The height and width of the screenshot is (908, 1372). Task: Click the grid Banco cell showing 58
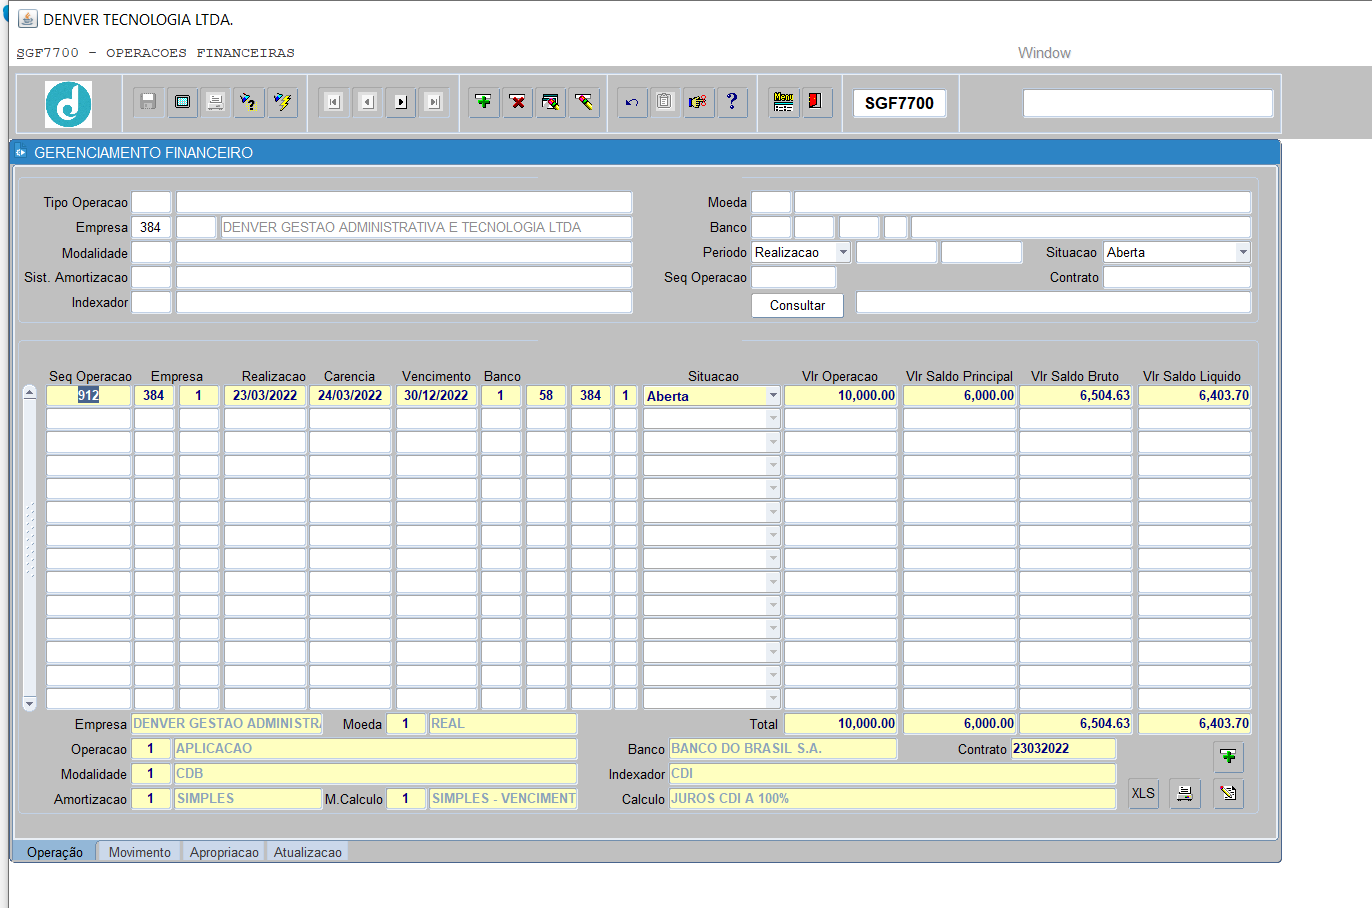[x=546, y=395]
